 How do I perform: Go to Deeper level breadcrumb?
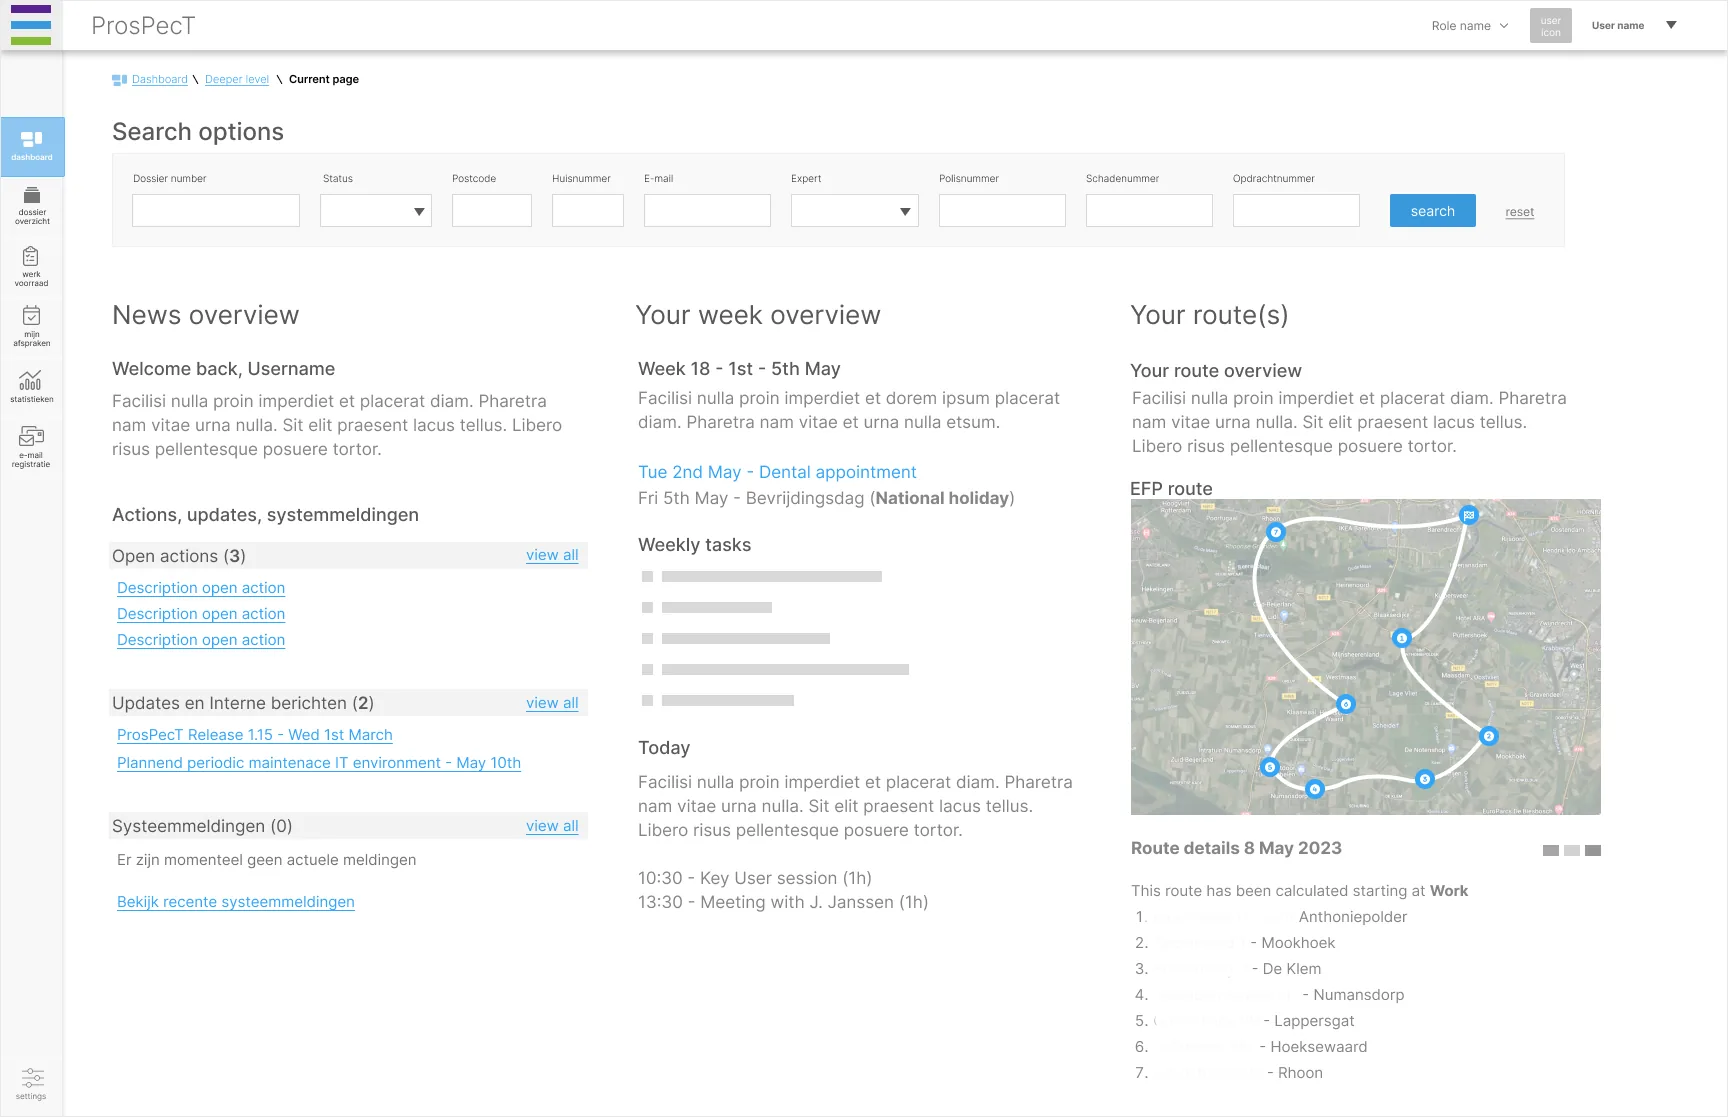(237, 80)
